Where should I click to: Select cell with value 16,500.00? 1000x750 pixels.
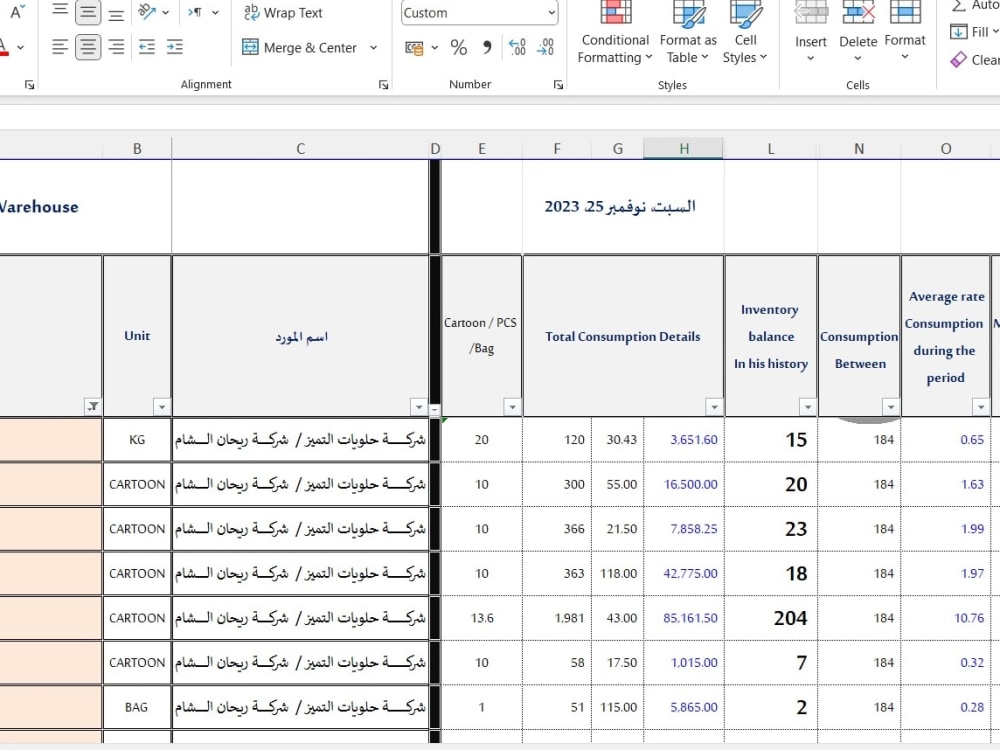[684, 484]
